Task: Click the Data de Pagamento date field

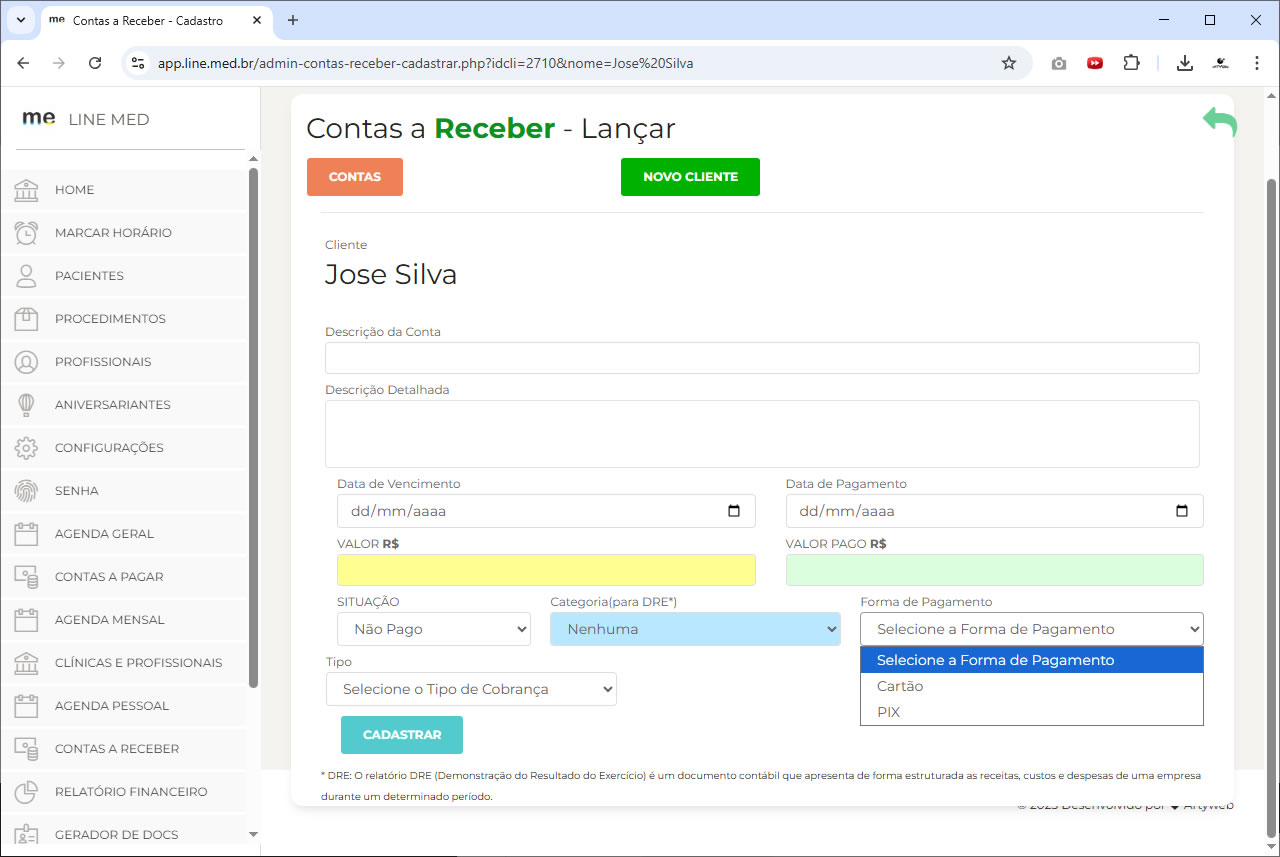Action: pyautogui.click(x=995, y=511)
